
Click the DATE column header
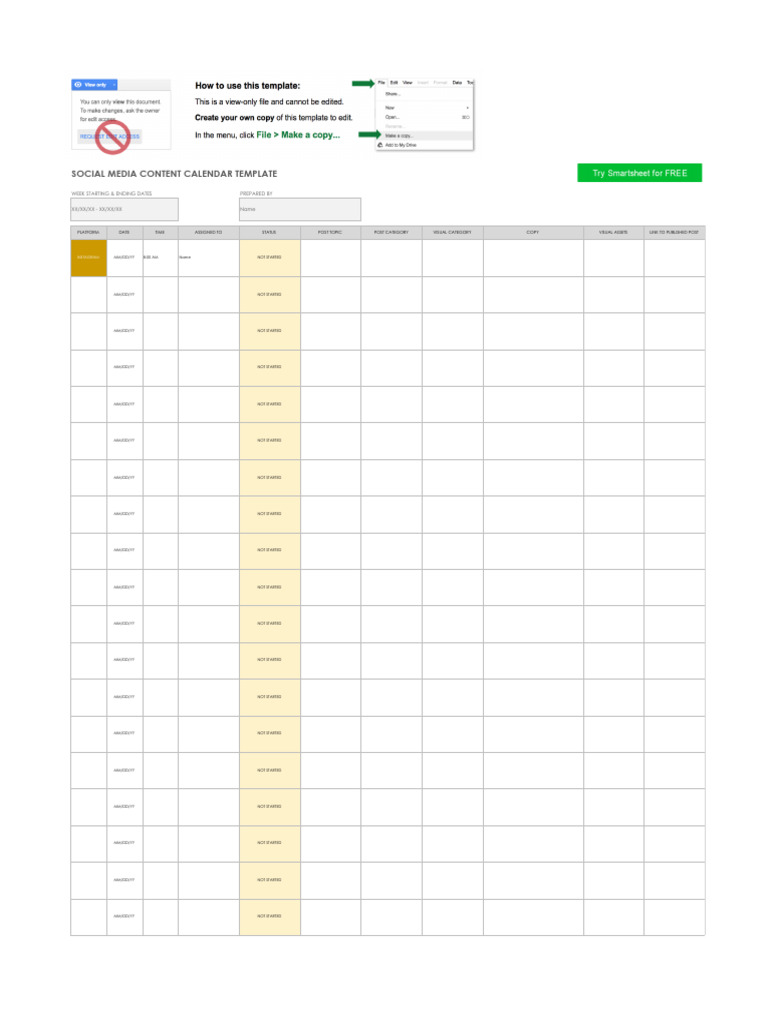[124, 232]
